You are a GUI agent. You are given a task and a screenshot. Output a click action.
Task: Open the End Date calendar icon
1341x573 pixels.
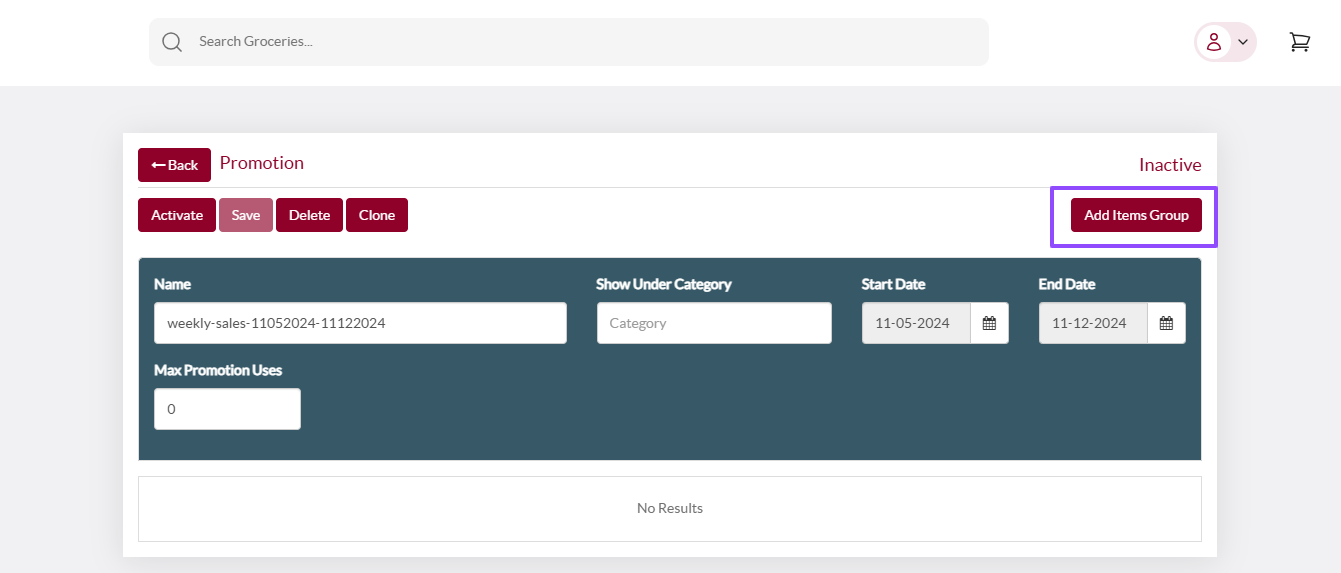point(1166,323)
